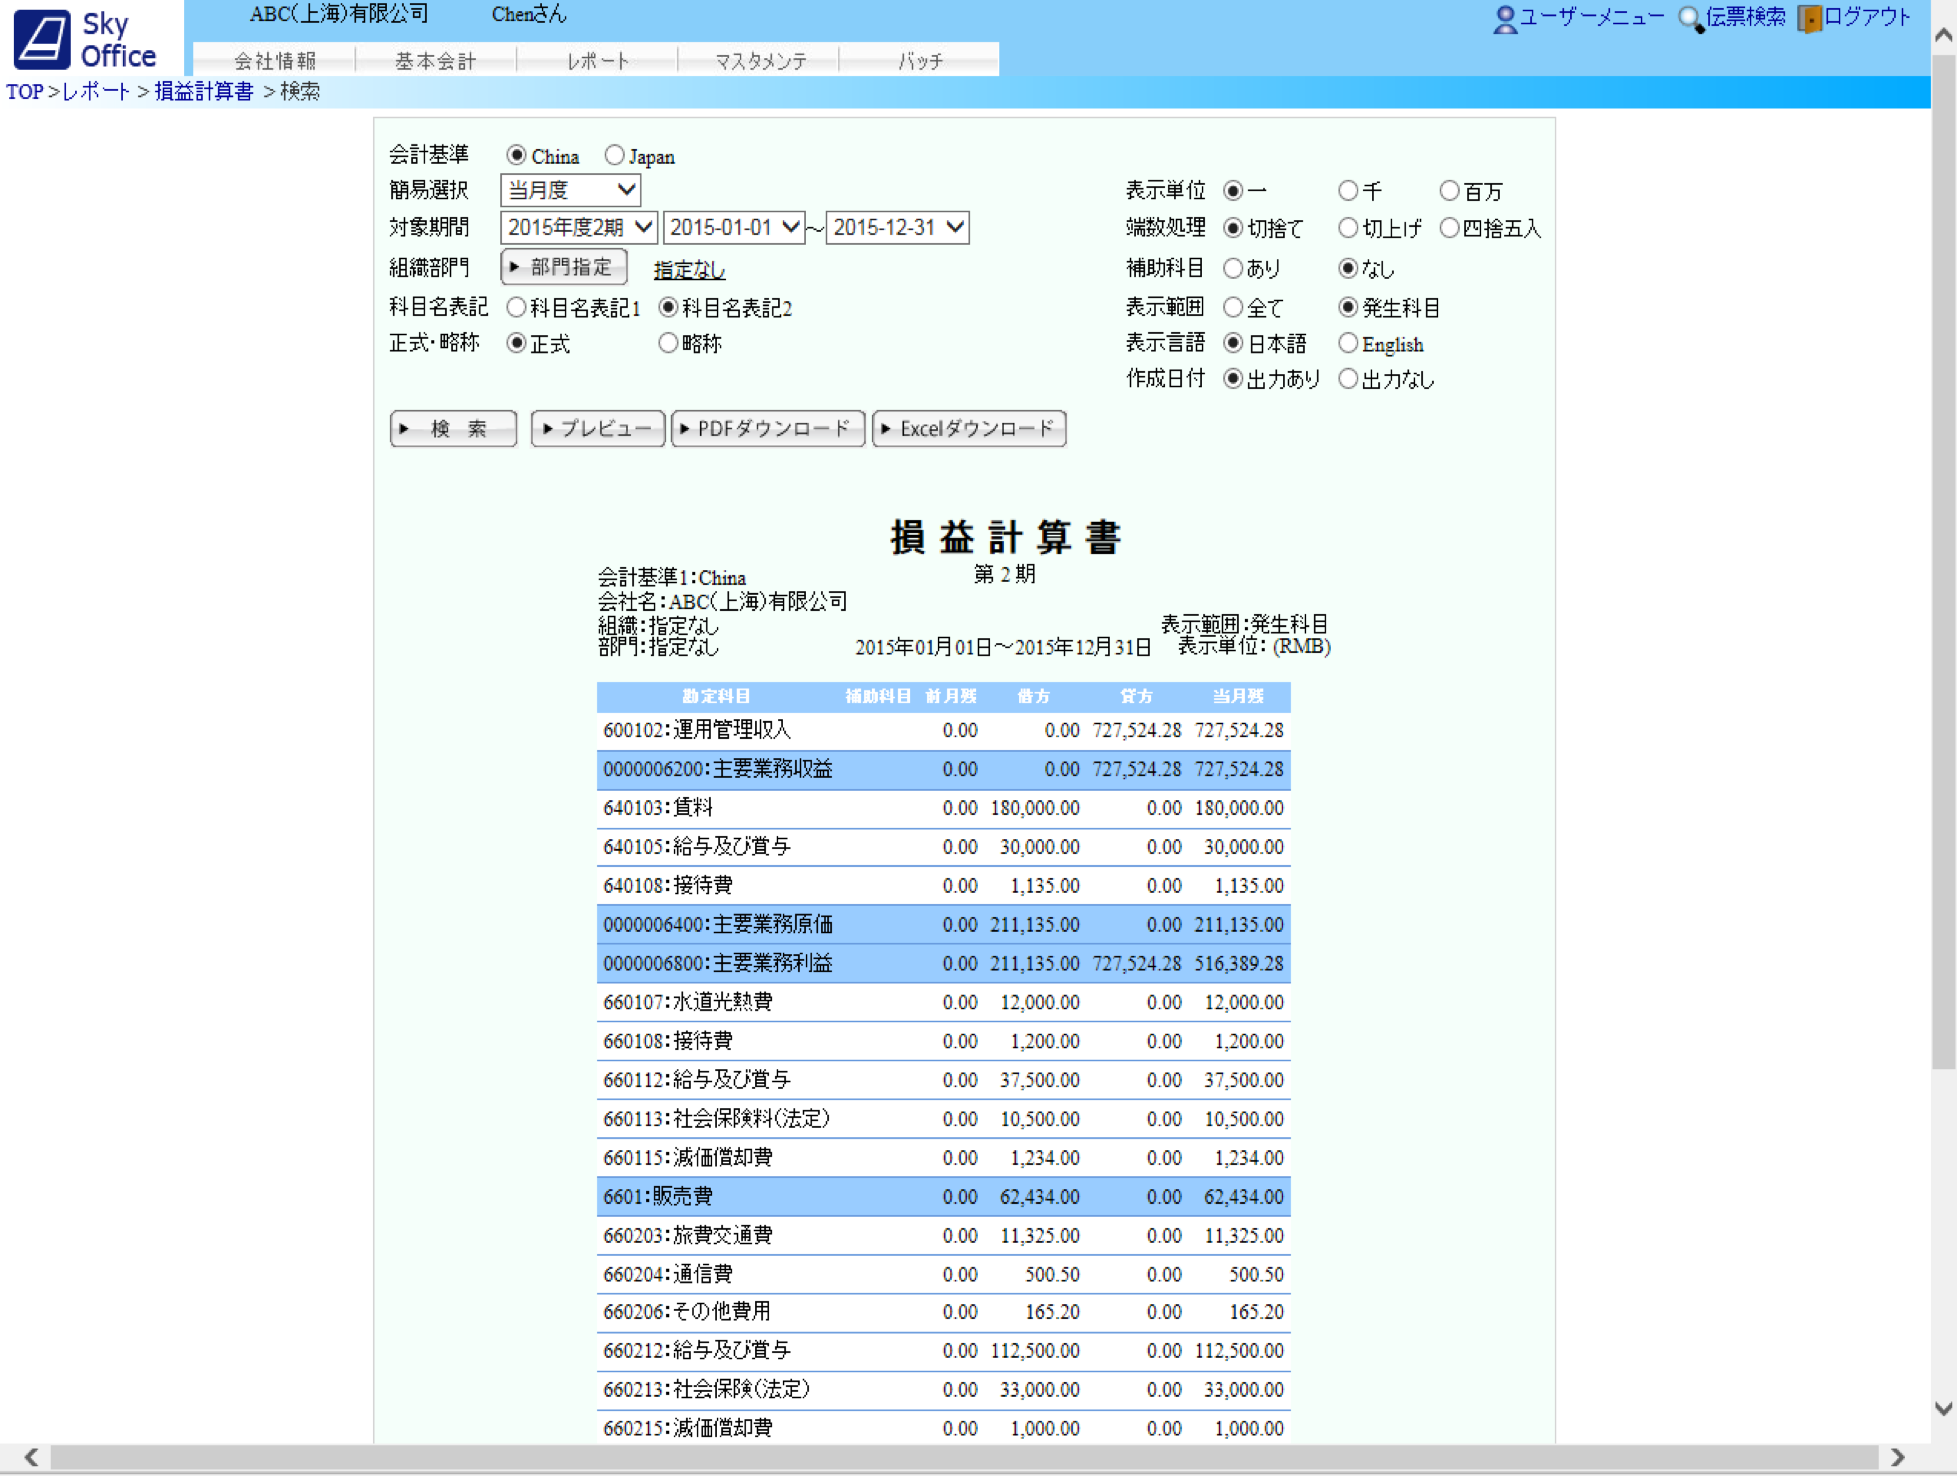
Task: Open the user menu person icon
Action: click(1503, 19)
